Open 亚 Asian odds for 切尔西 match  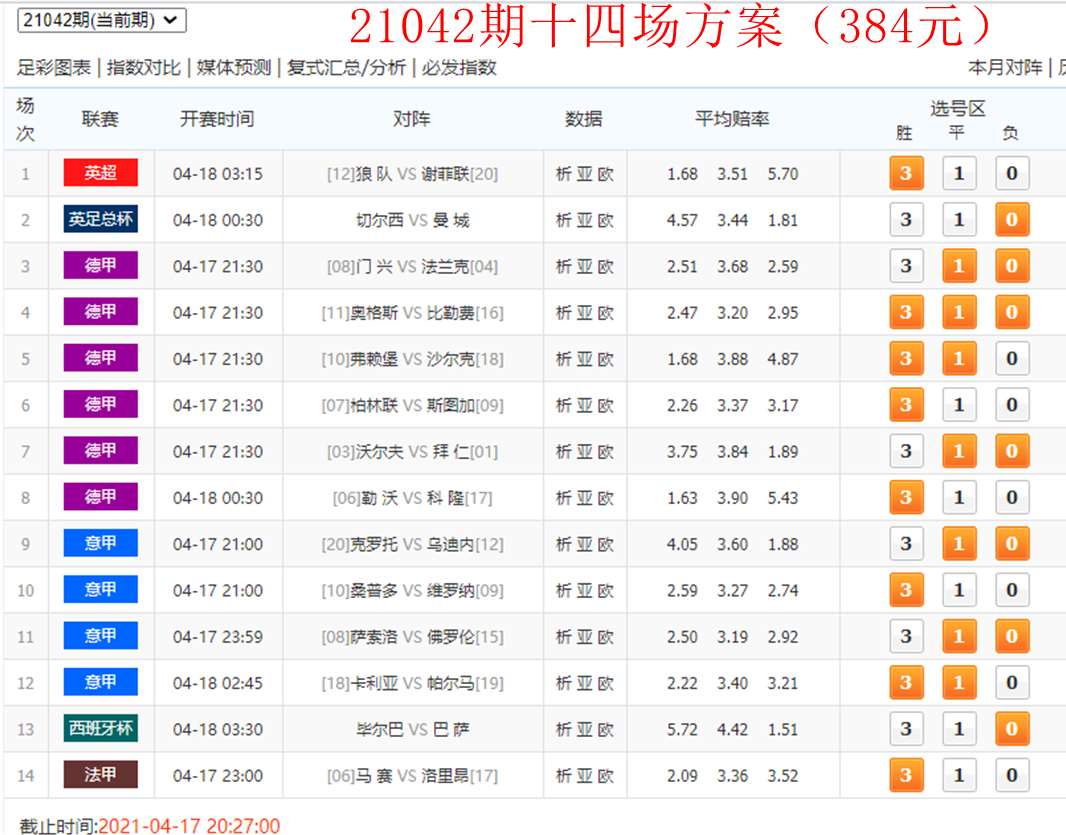tap(585, 220)
